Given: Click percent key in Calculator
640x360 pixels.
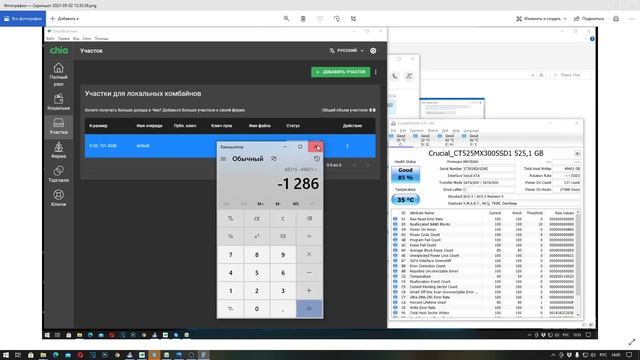Looking at the screenshot, I should coord(231,219).
